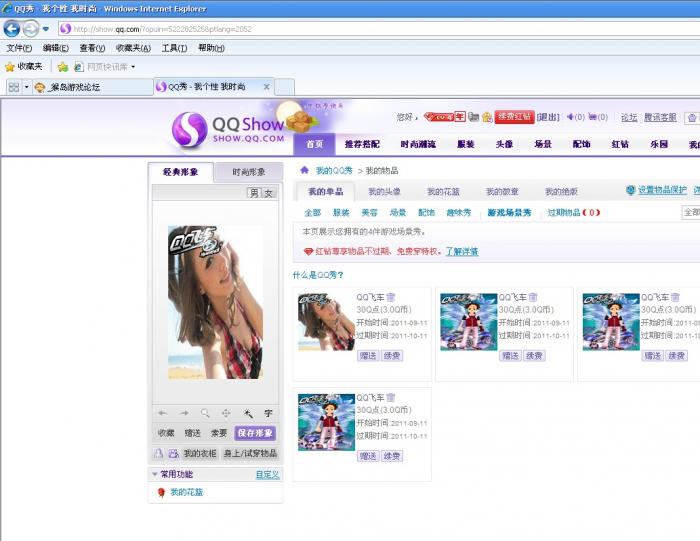Click the undo left-arrow avatar tool
The height and width of the screenshot is (541, 700).
tap(162, 413)
